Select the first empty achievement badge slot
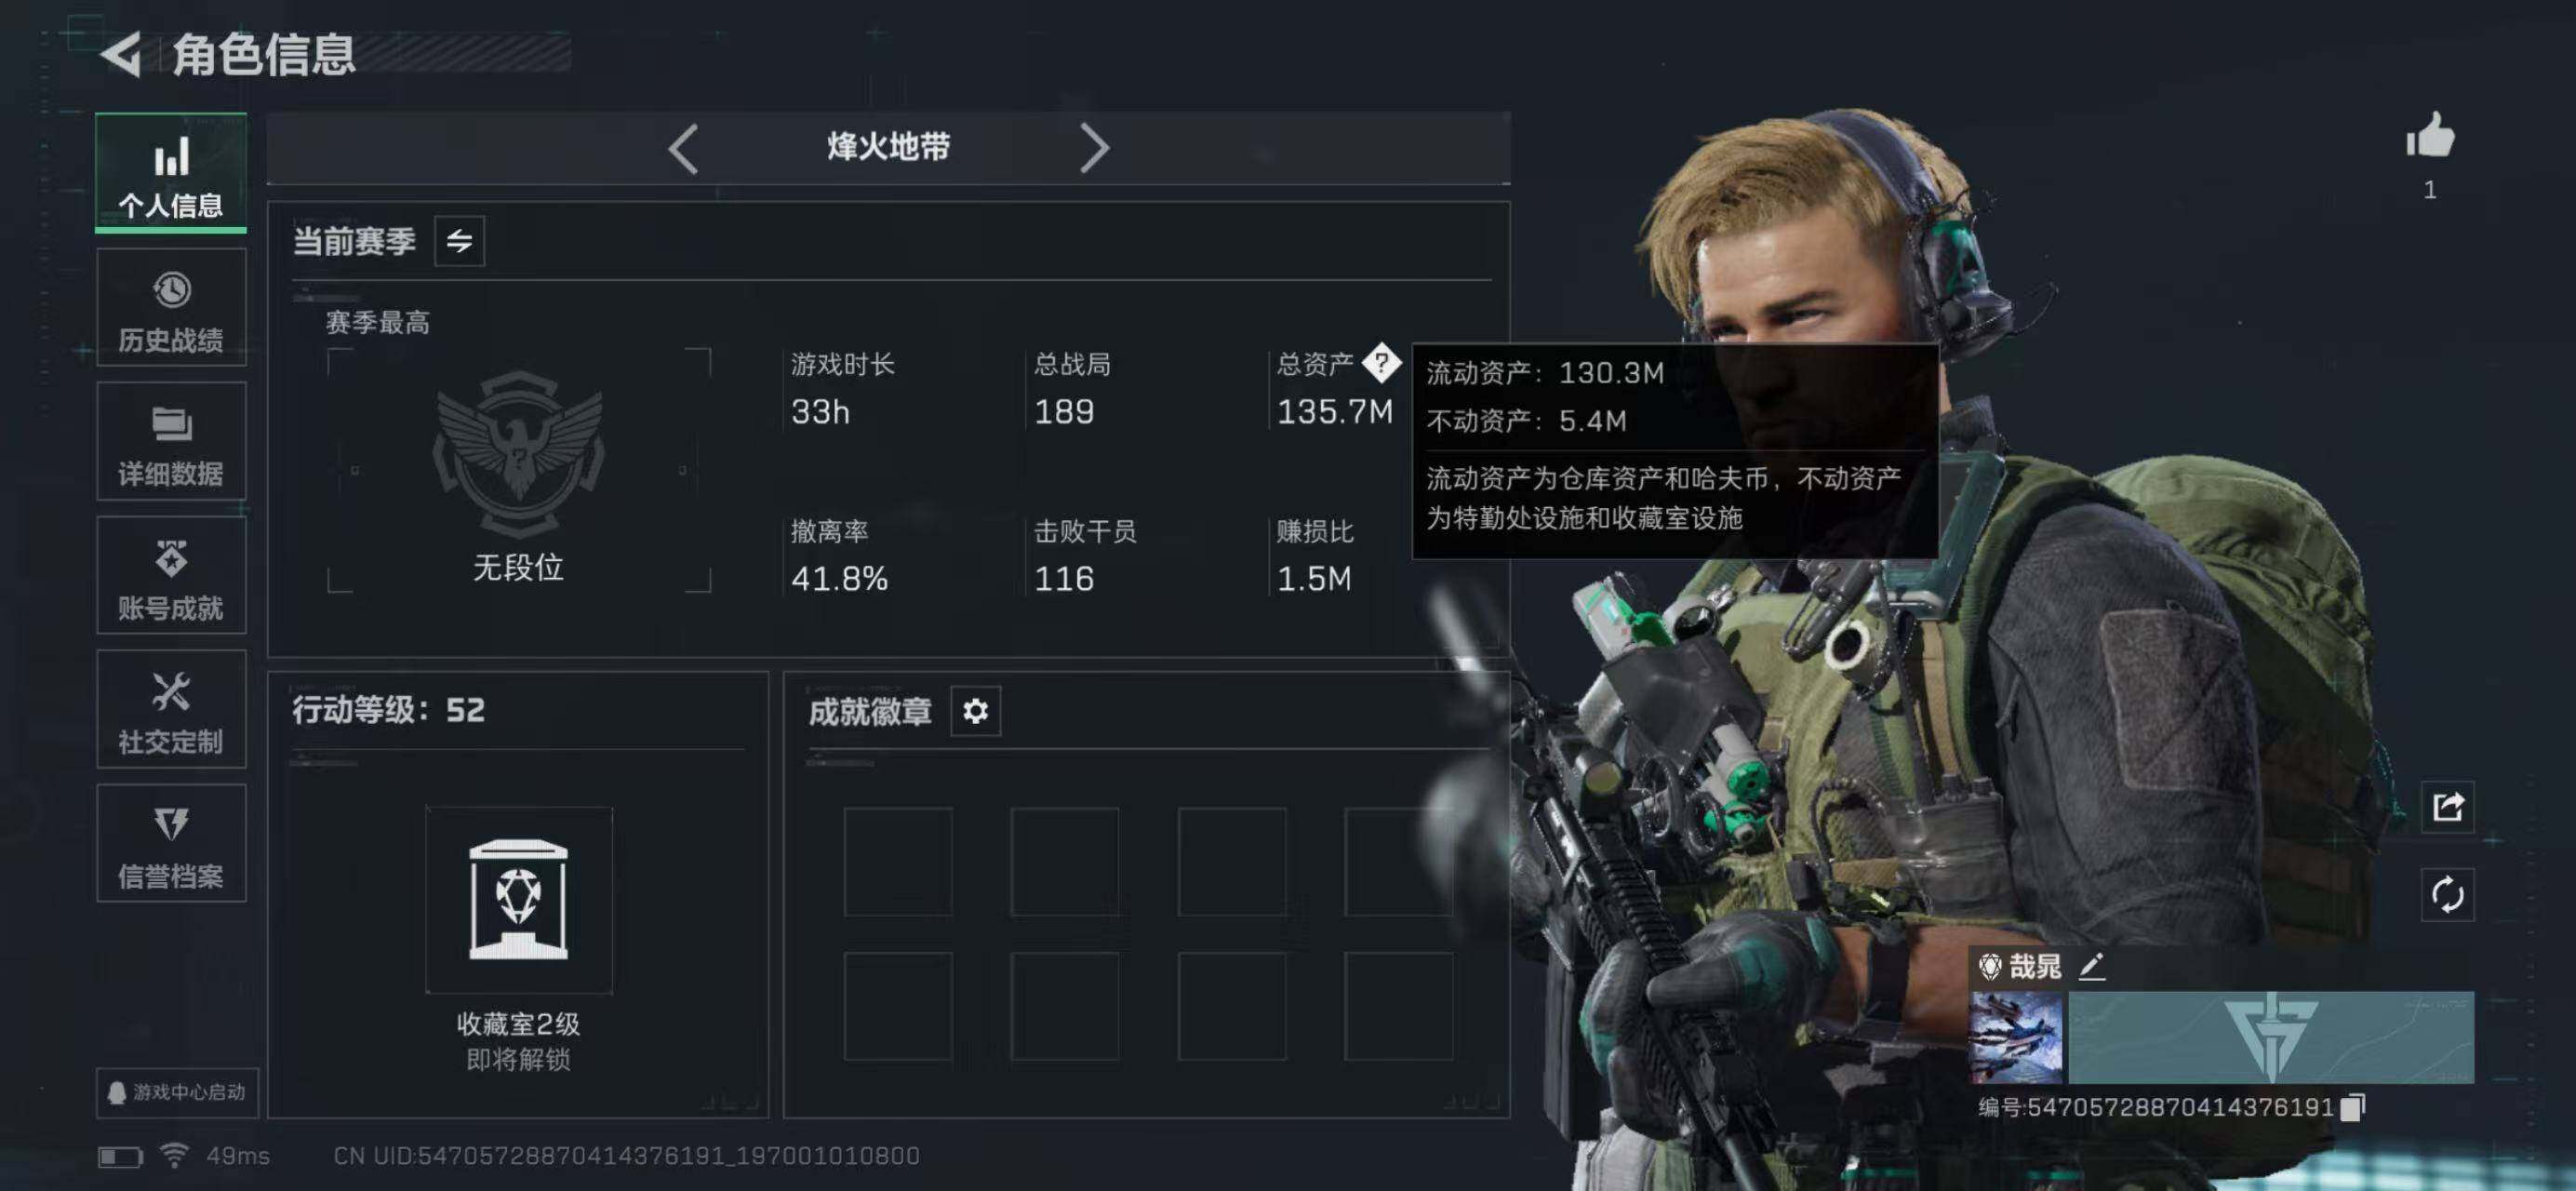Screen dimensions: 2576x1191 pyautogui.click(x=897, y=862)
